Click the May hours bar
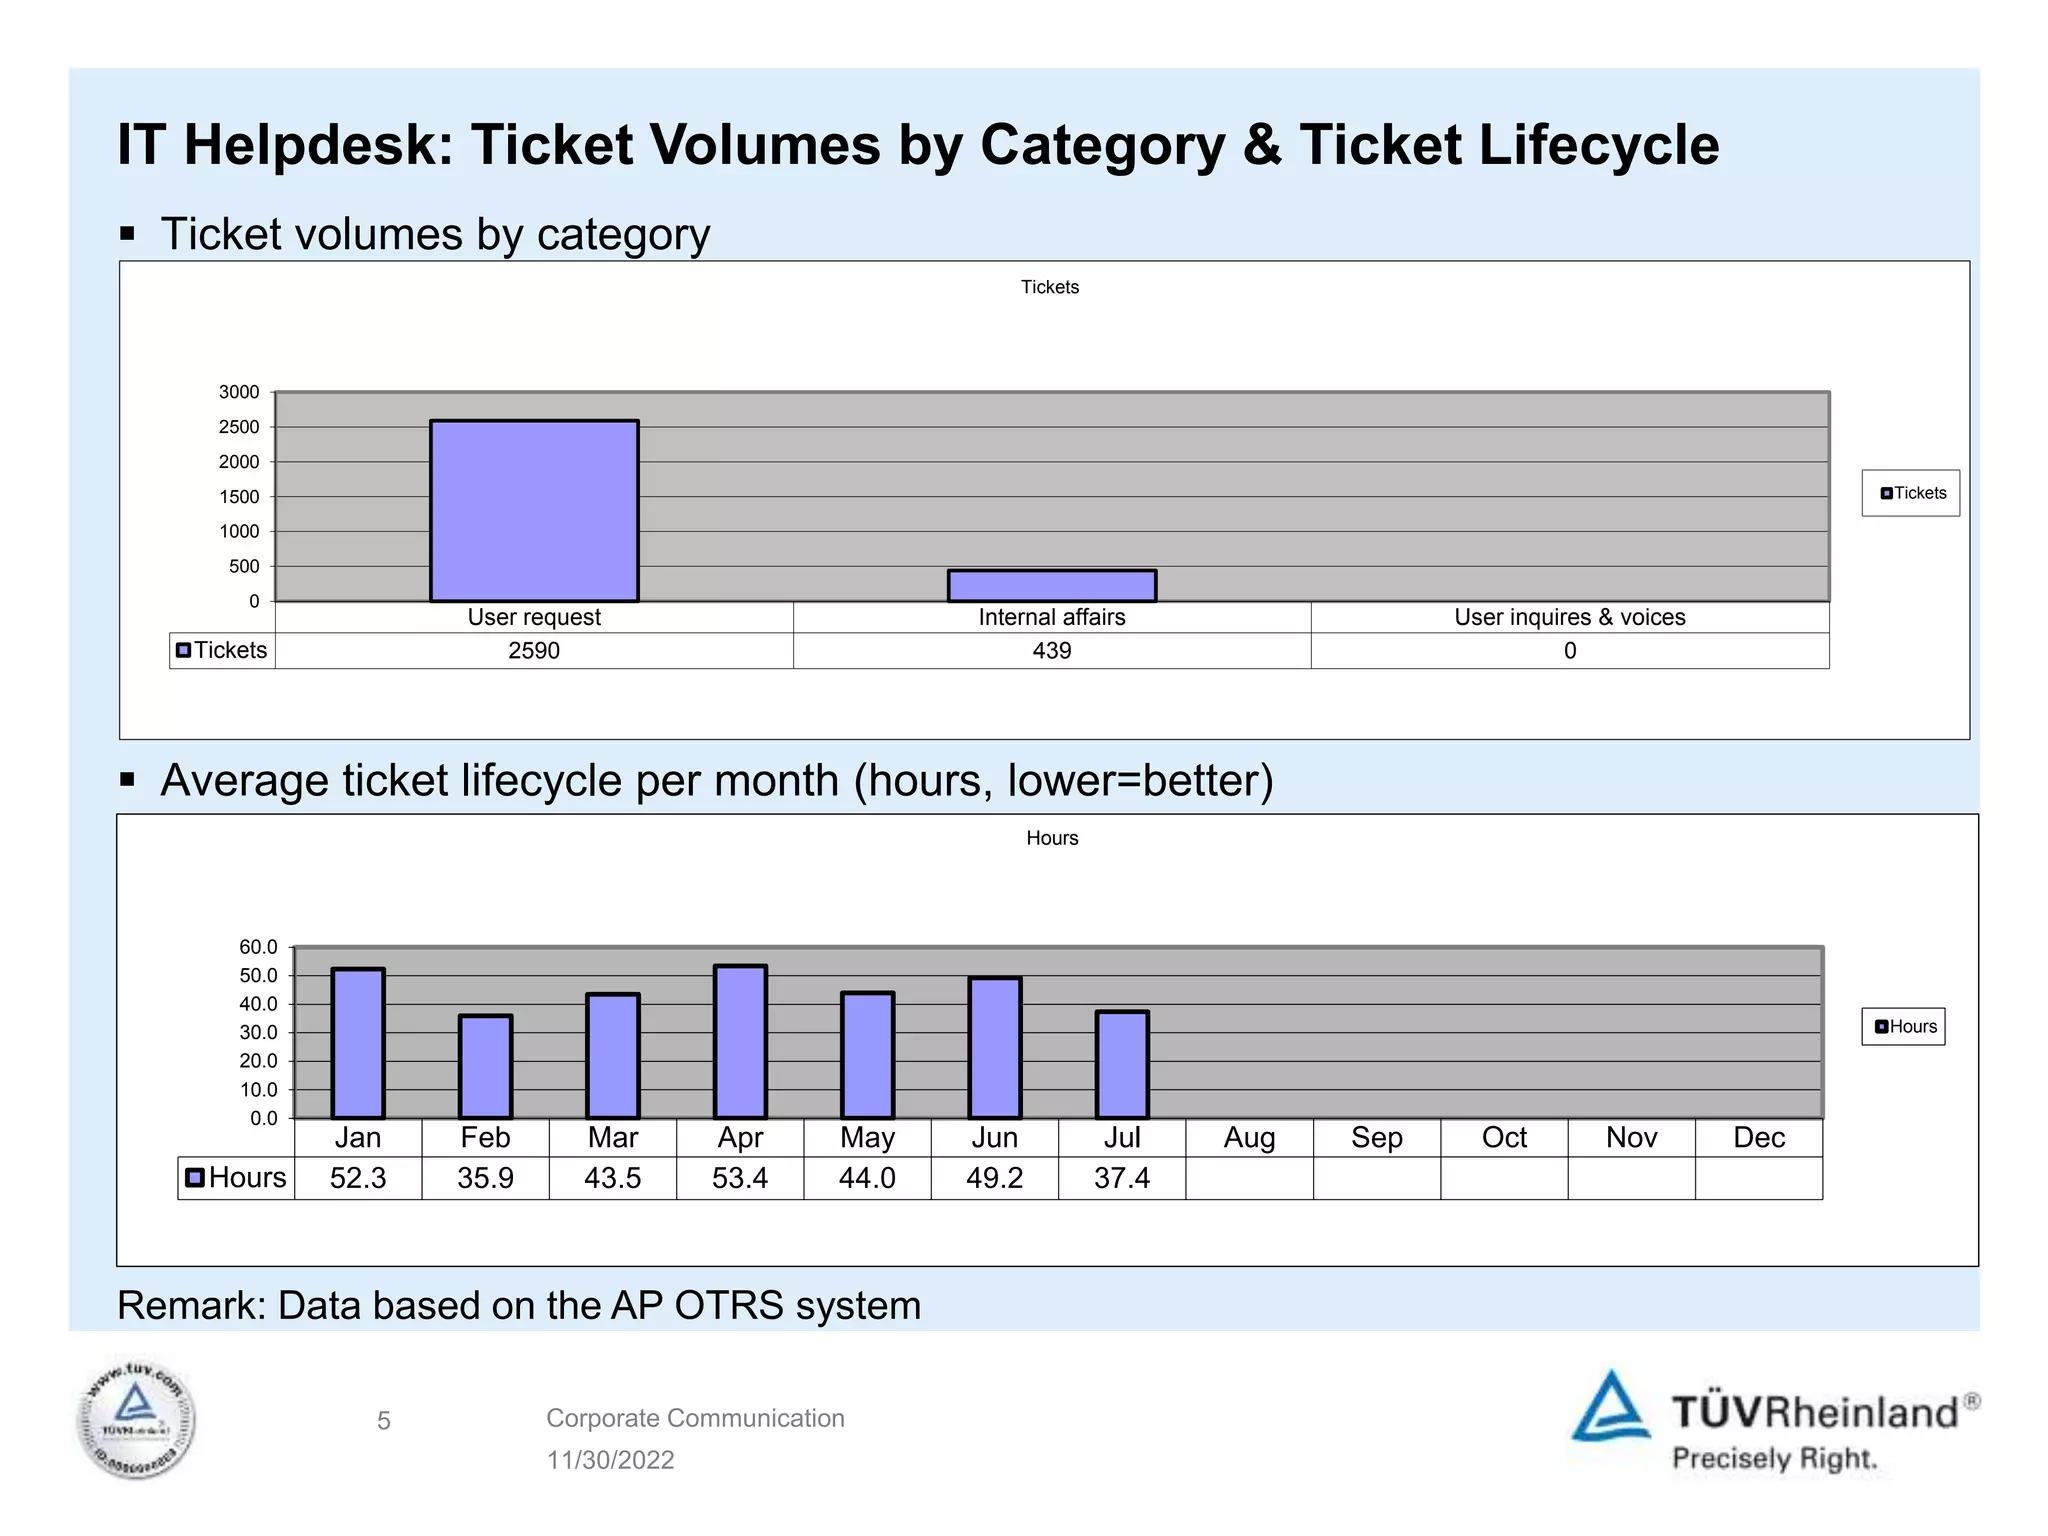Viewport: 2048px width, 1536px height. click(x=867, y=1055)
